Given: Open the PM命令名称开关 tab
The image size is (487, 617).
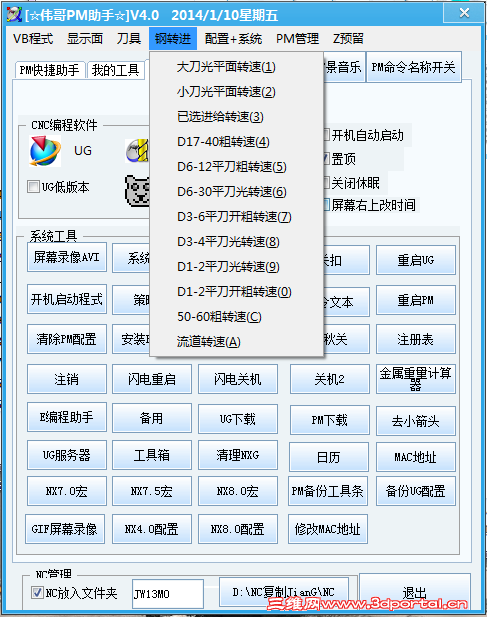Looking at the screenshot, I should (x=413, y=67).
